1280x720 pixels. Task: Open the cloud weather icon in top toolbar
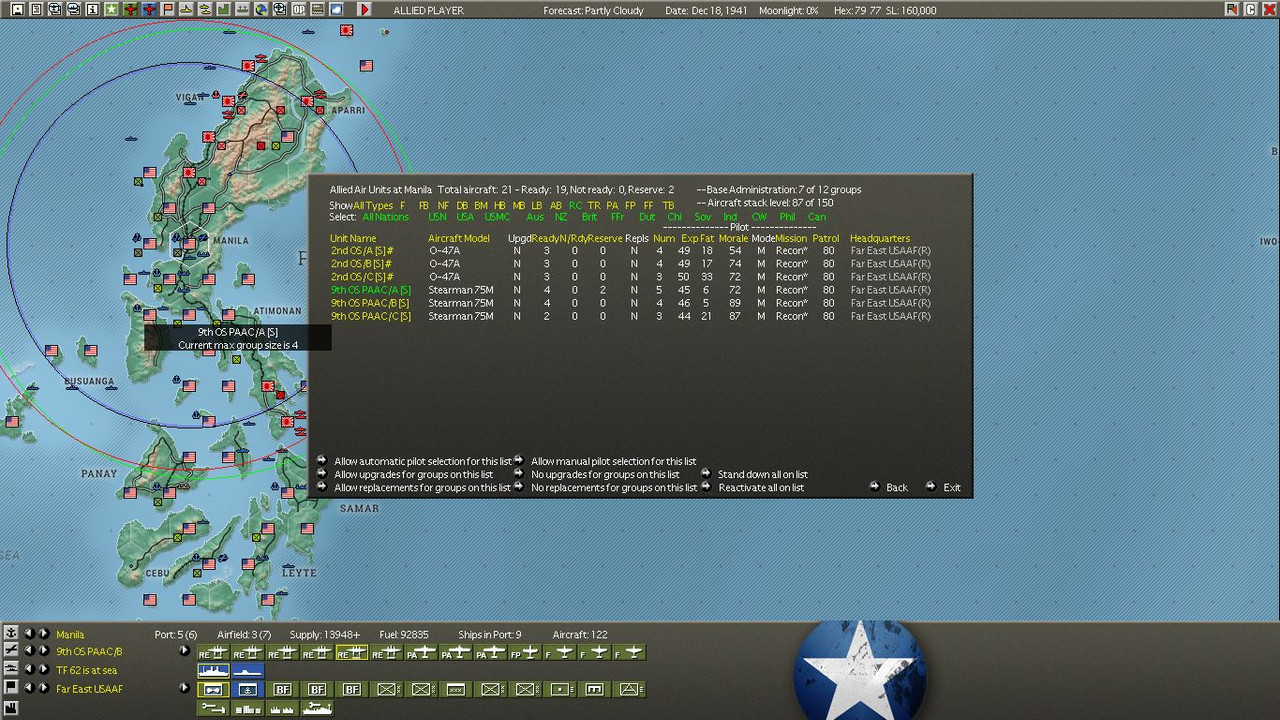337,9
